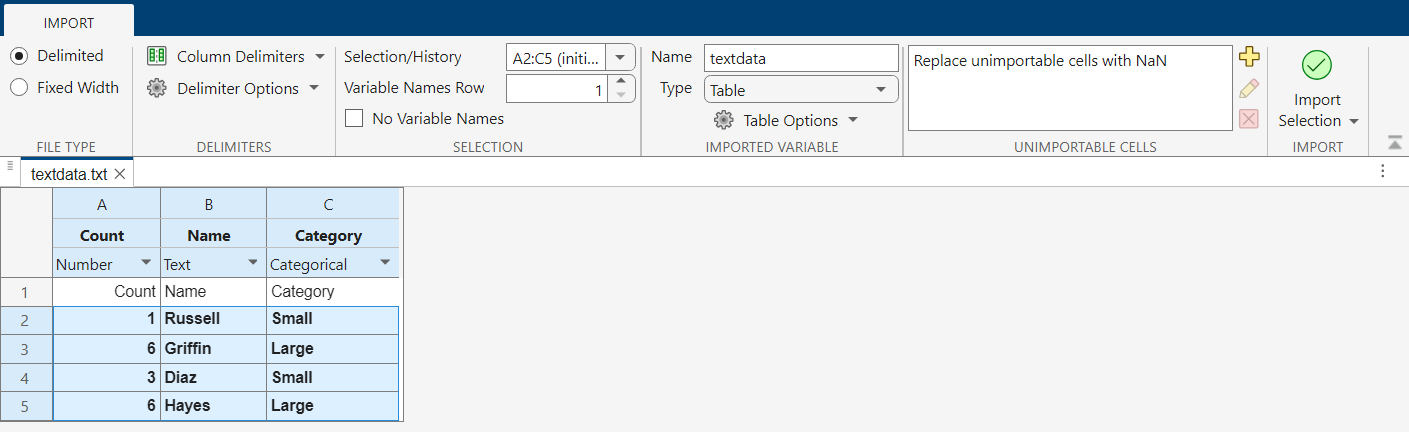Open the Type dropdown showing Table
The height and width of the screenshot is (432, 1409).
pos(800,90)
